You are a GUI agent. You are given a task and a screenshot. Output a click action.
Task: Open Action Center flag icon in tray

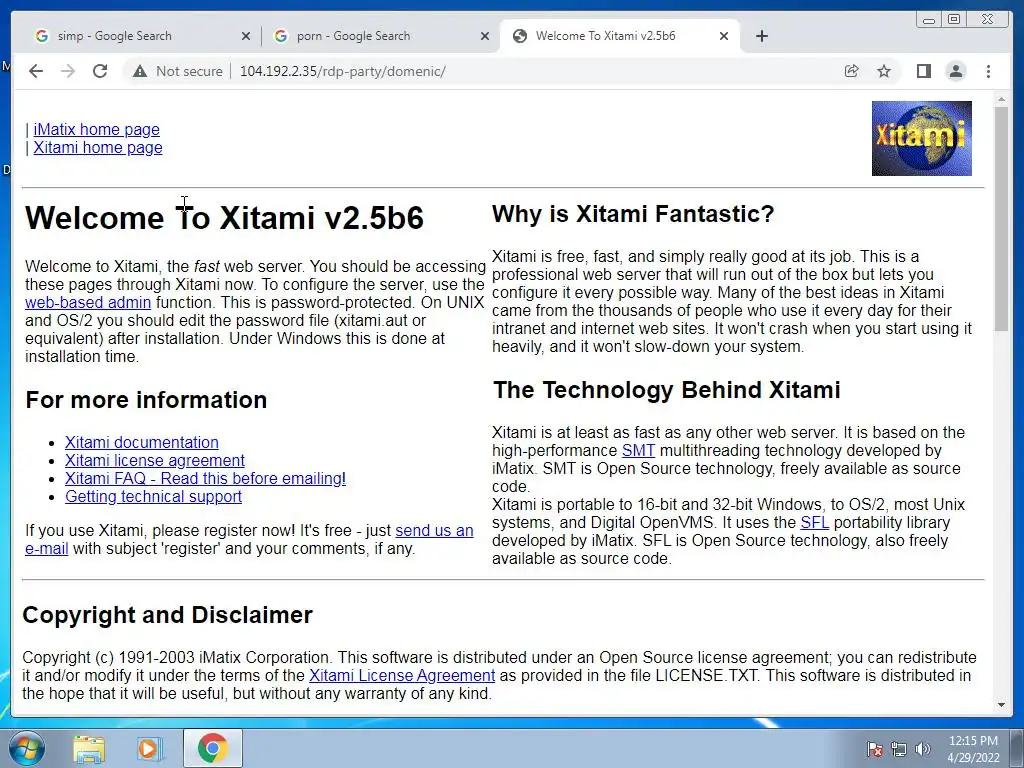click(874, 749)
